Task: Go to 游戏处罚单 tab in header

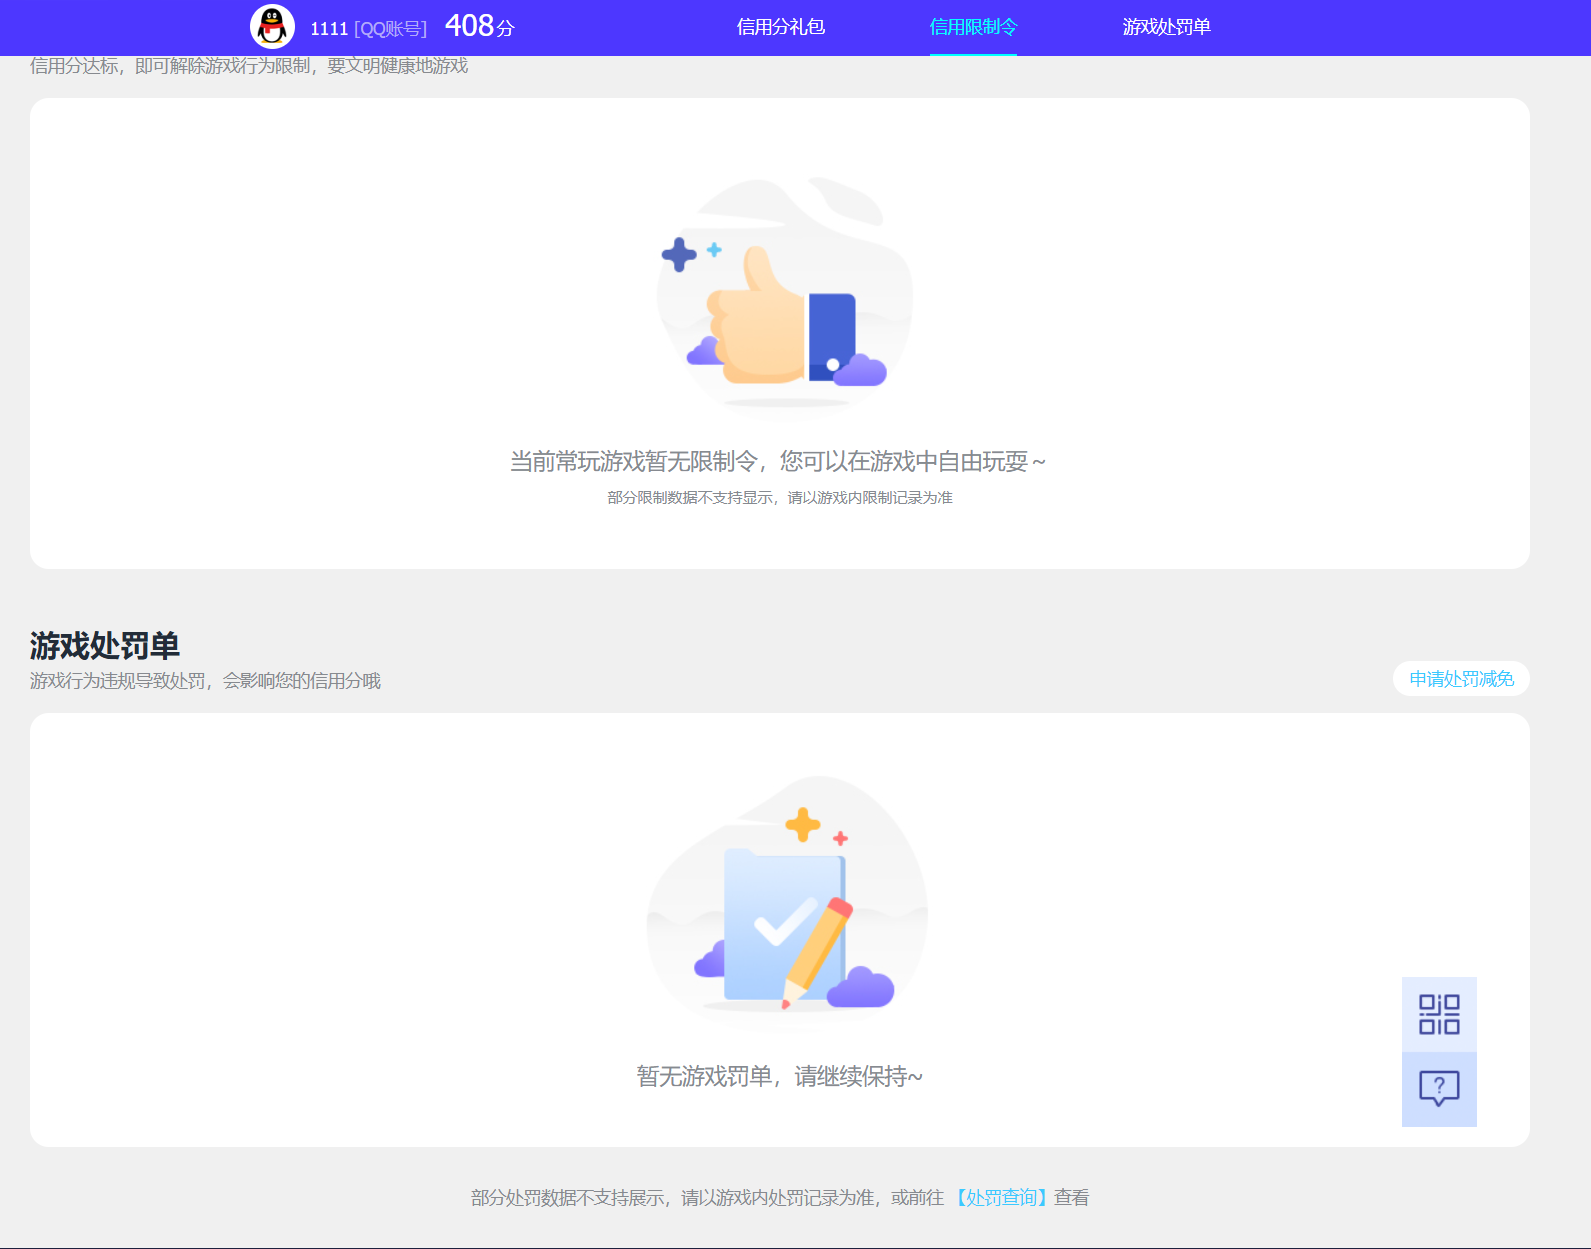Action: coord(1166,27)
